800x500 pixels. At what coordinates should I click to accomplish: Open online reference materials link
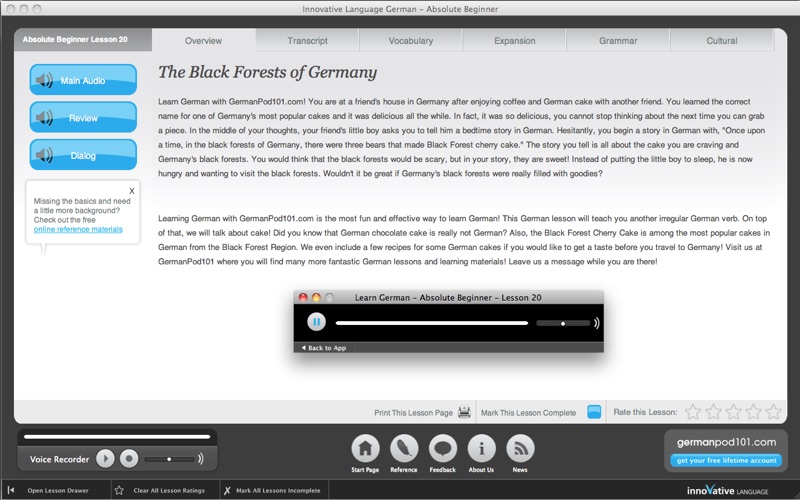[x=78, y=229]
